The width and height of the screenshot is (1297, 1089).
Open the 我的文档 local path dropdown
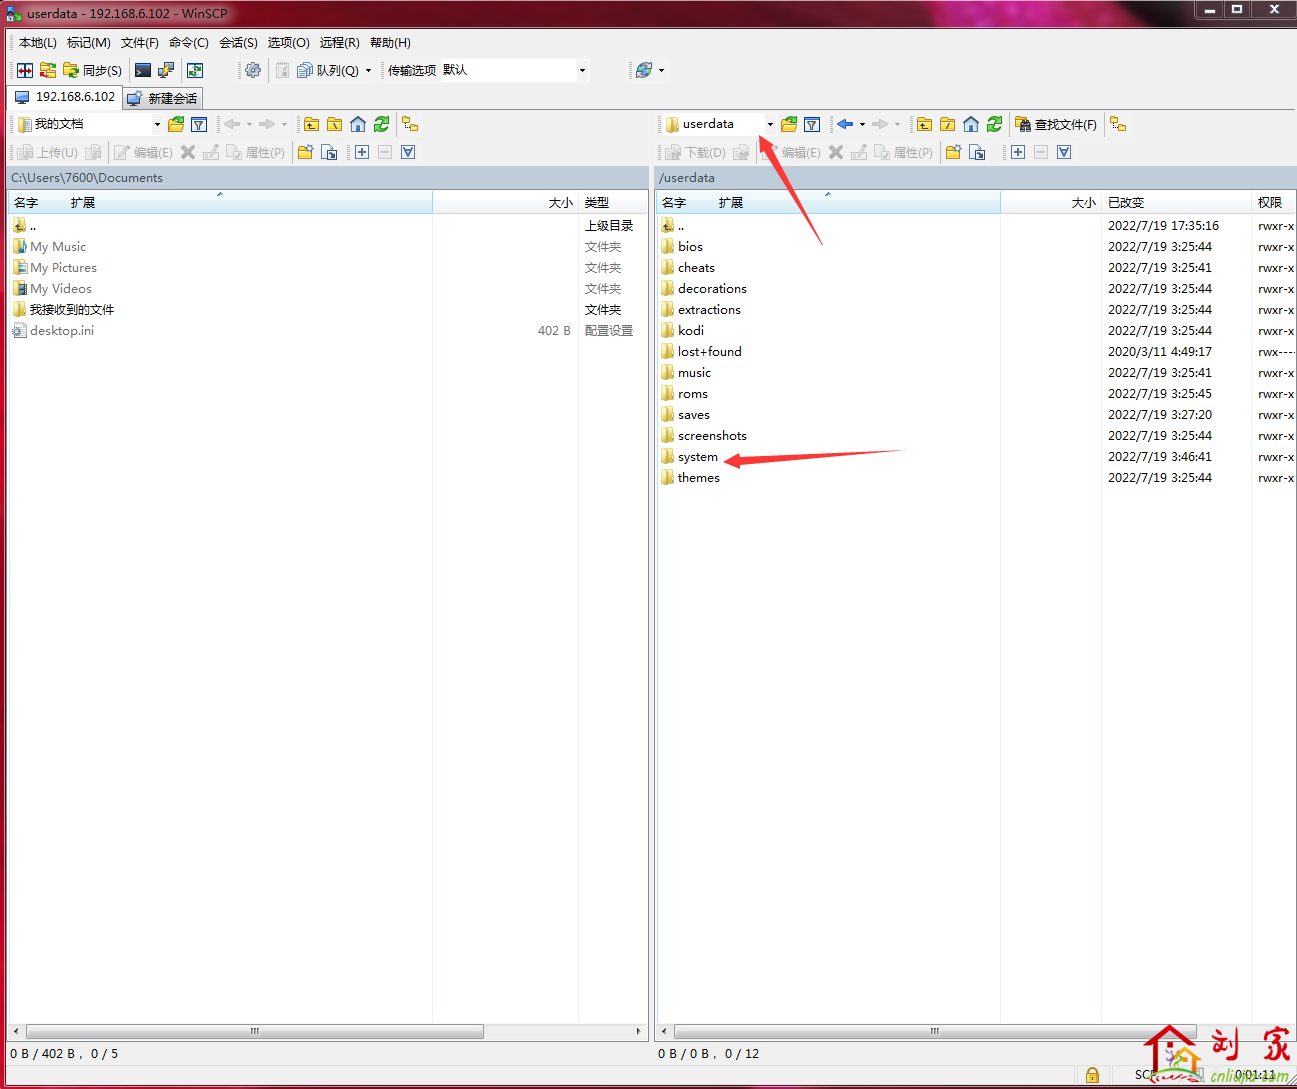157,124
